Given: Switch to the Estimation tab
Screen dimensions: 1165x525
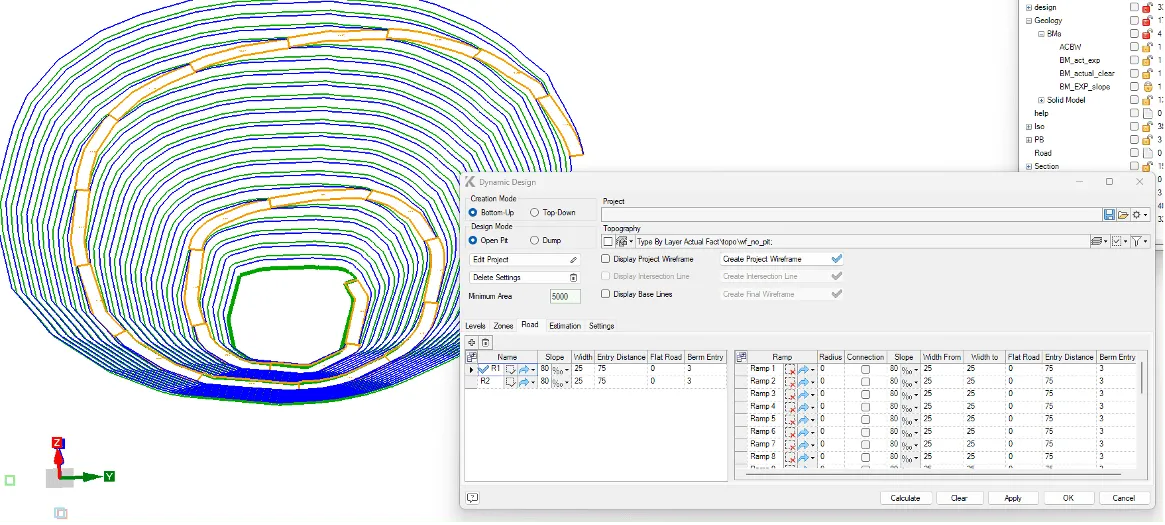Looking at the screenshot, I should (565, 326).
